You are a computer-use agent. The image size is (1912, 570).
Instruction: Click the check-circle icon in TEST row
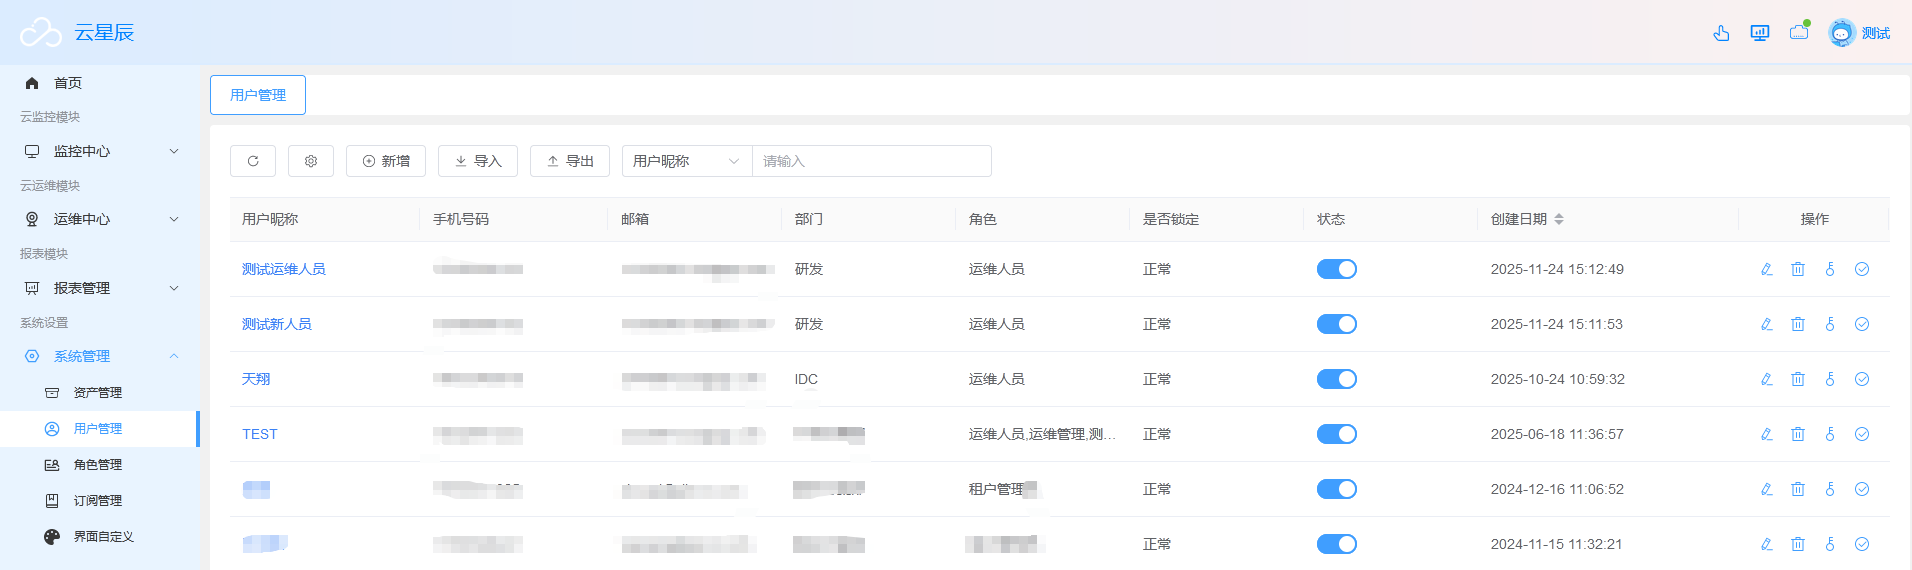pos(1862,434)
